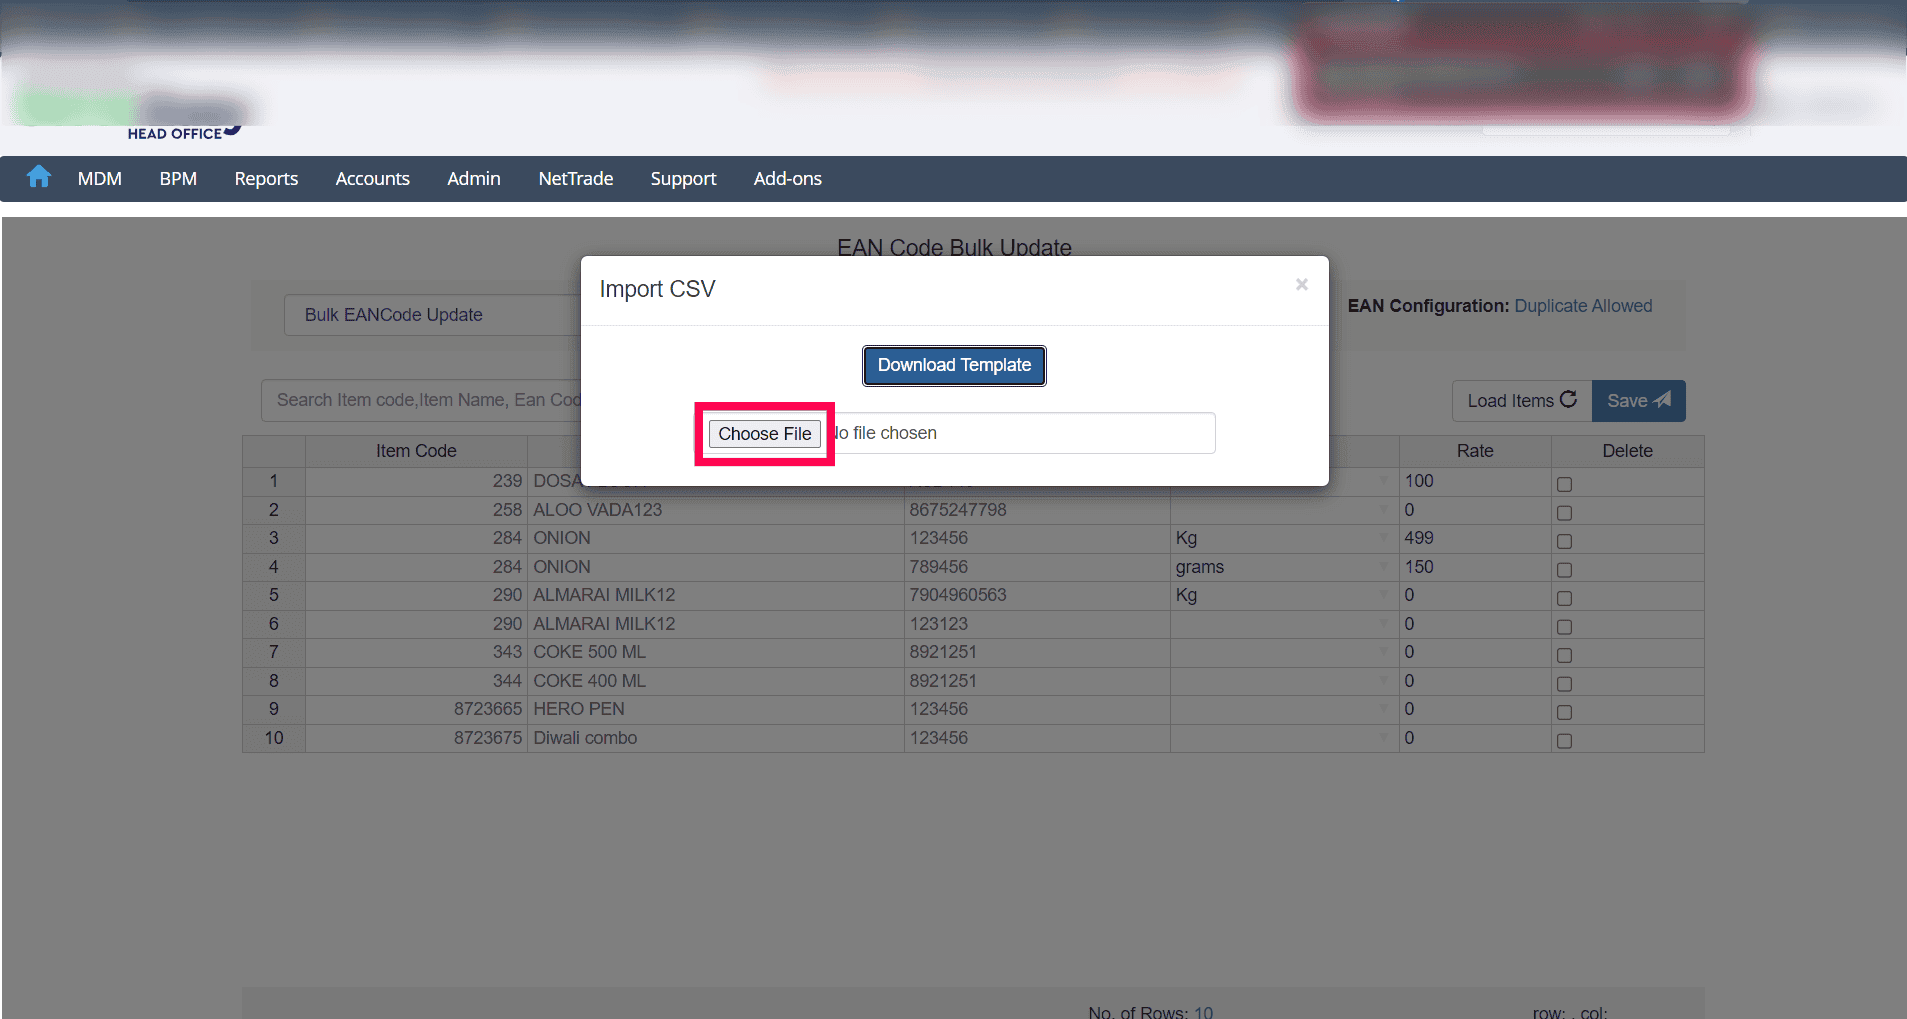Click the Load Items button
This screenshot has width=1907, height=1019.
(x=1522, y=401)
